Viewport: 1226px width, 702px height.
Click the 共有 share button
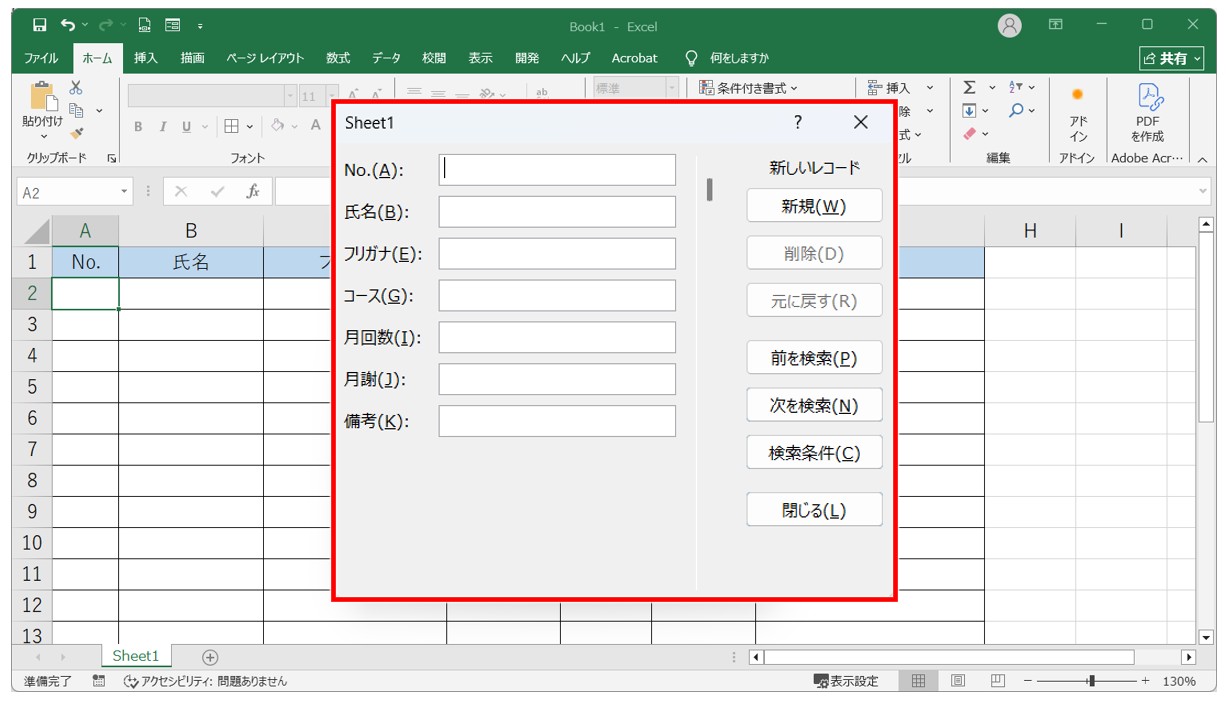point(1171,59)
